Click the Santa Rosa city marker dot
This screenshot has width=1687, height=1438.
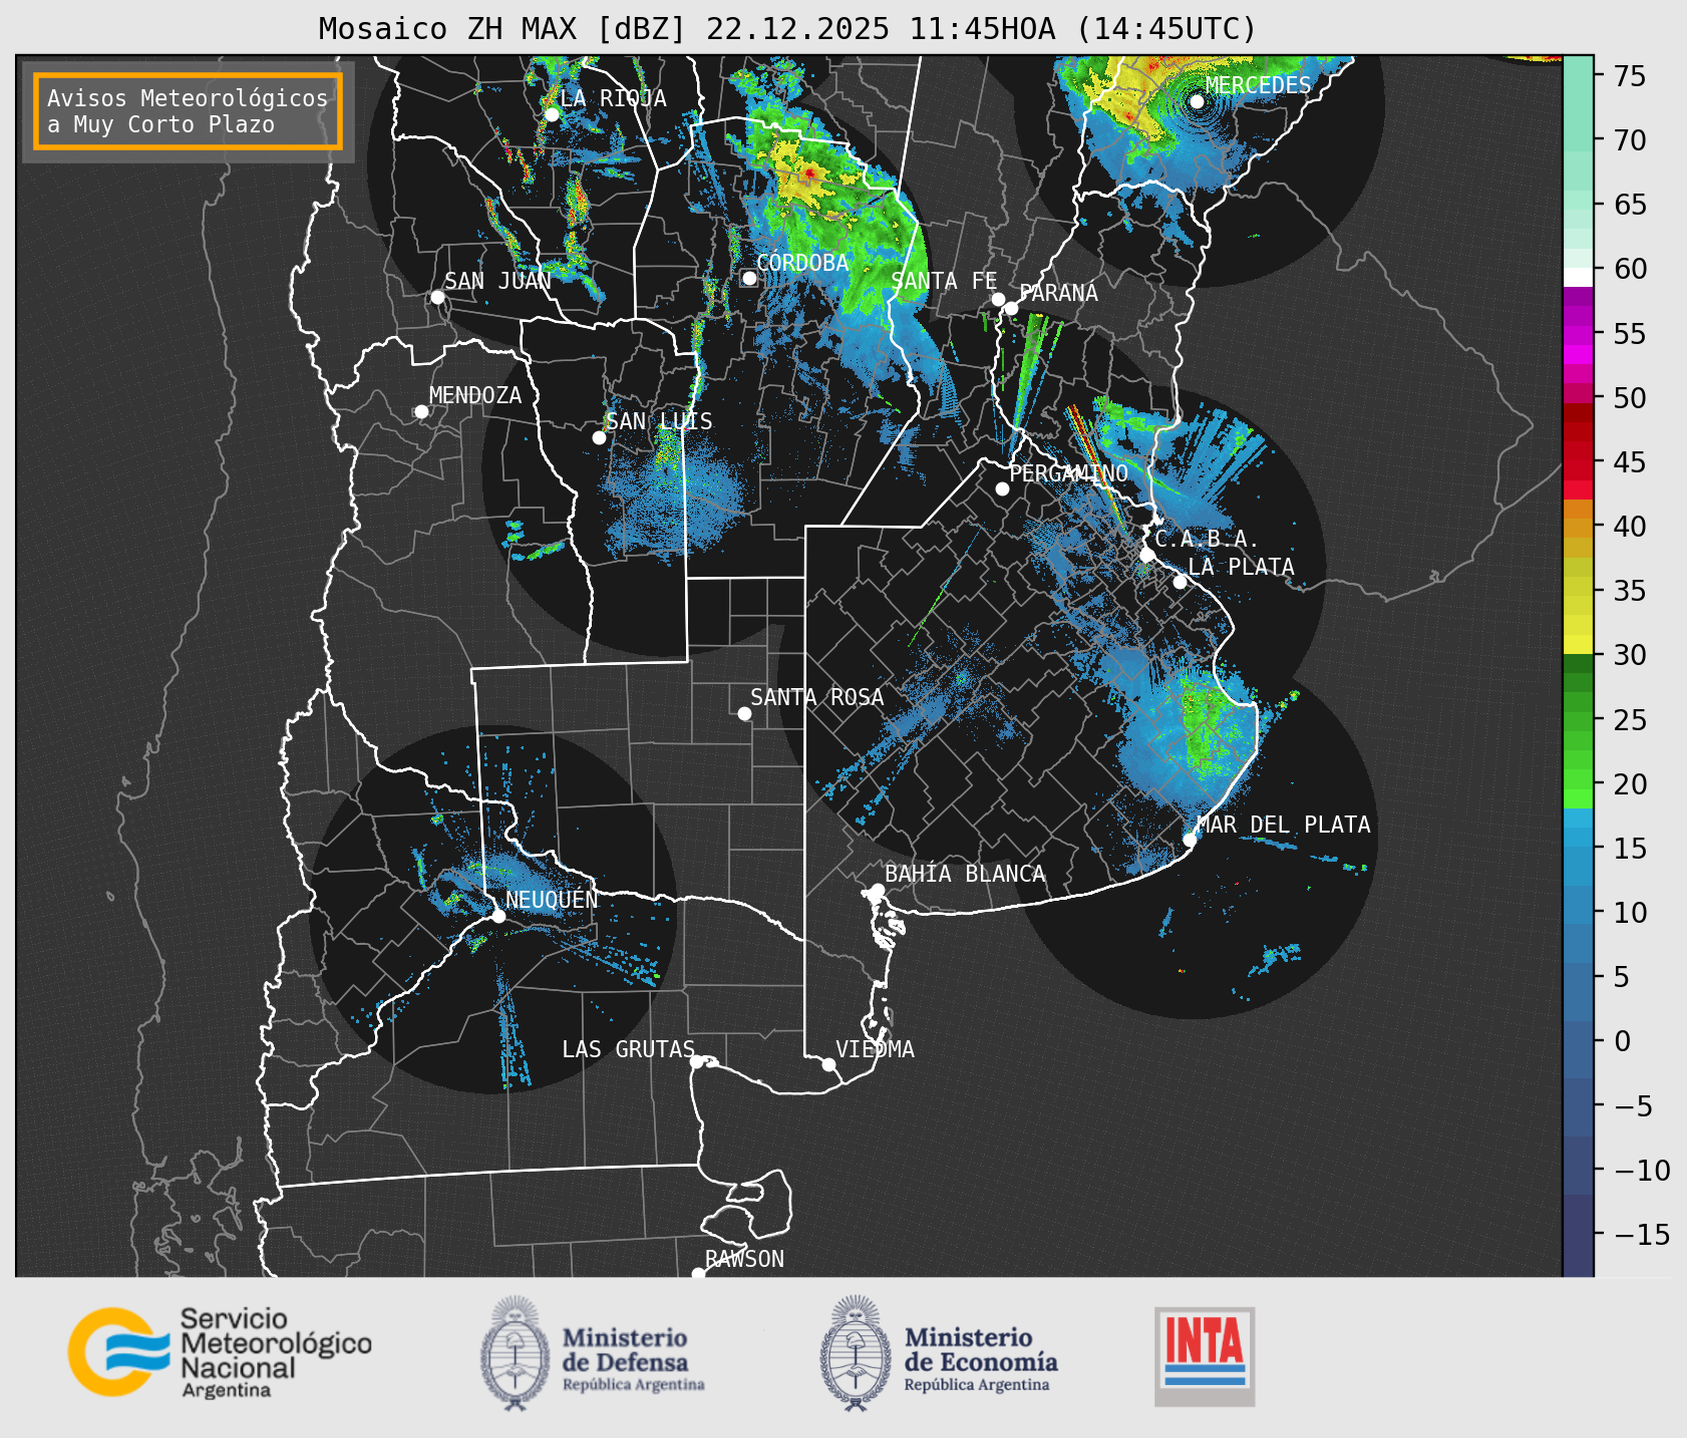point(744,713)
